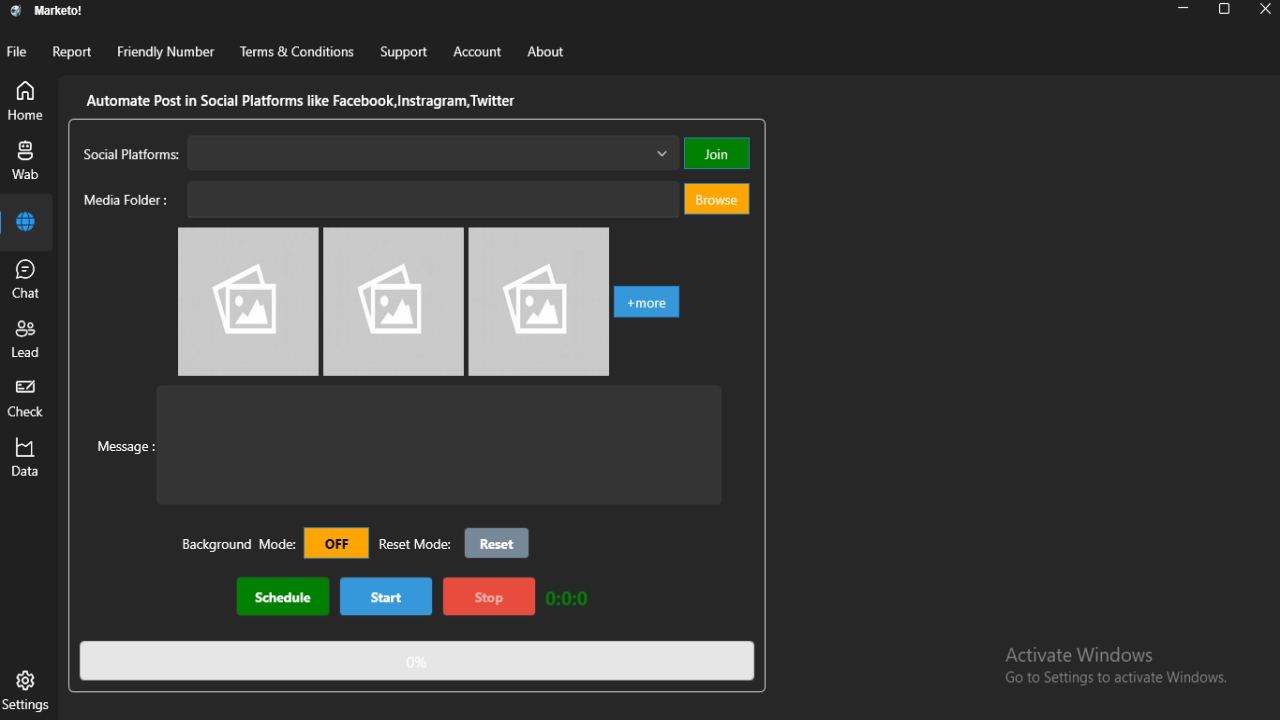
Task: Open the Friendly Number menu
Action: pos(165,51)
